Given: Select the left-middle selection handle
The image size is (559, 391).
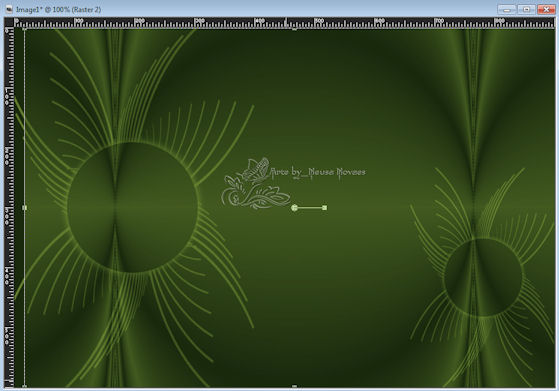Looking at the screenshot, I should click(24, 207).
